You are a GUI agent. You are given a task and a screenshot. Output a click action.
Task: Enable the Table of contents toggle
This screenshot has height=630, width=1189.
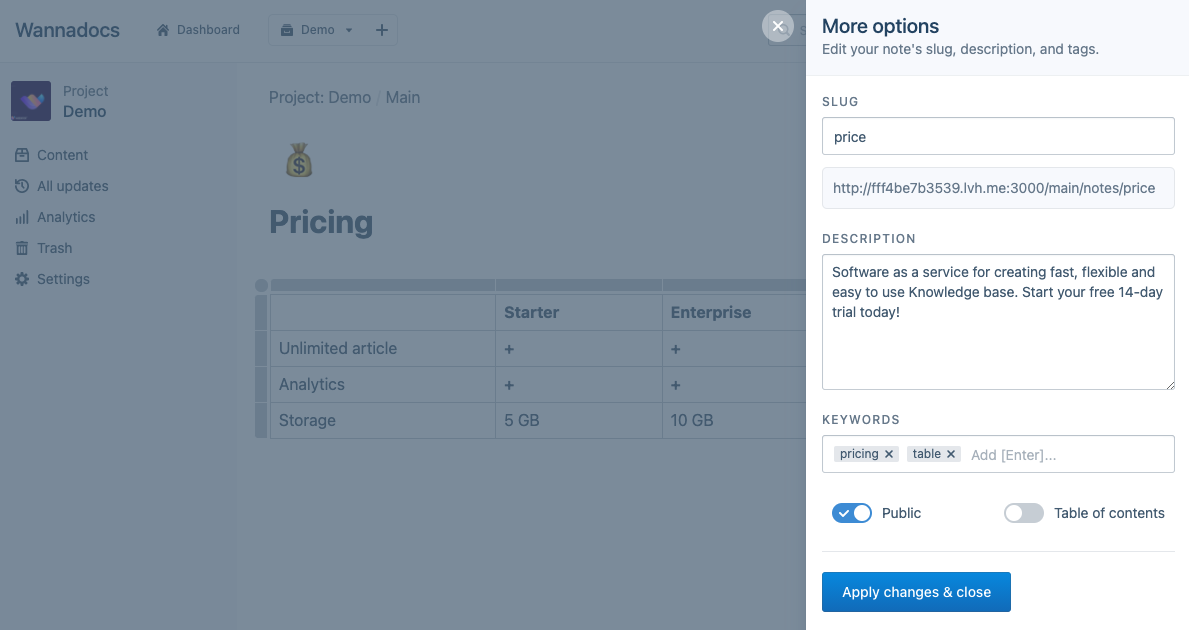[1024, 513]
